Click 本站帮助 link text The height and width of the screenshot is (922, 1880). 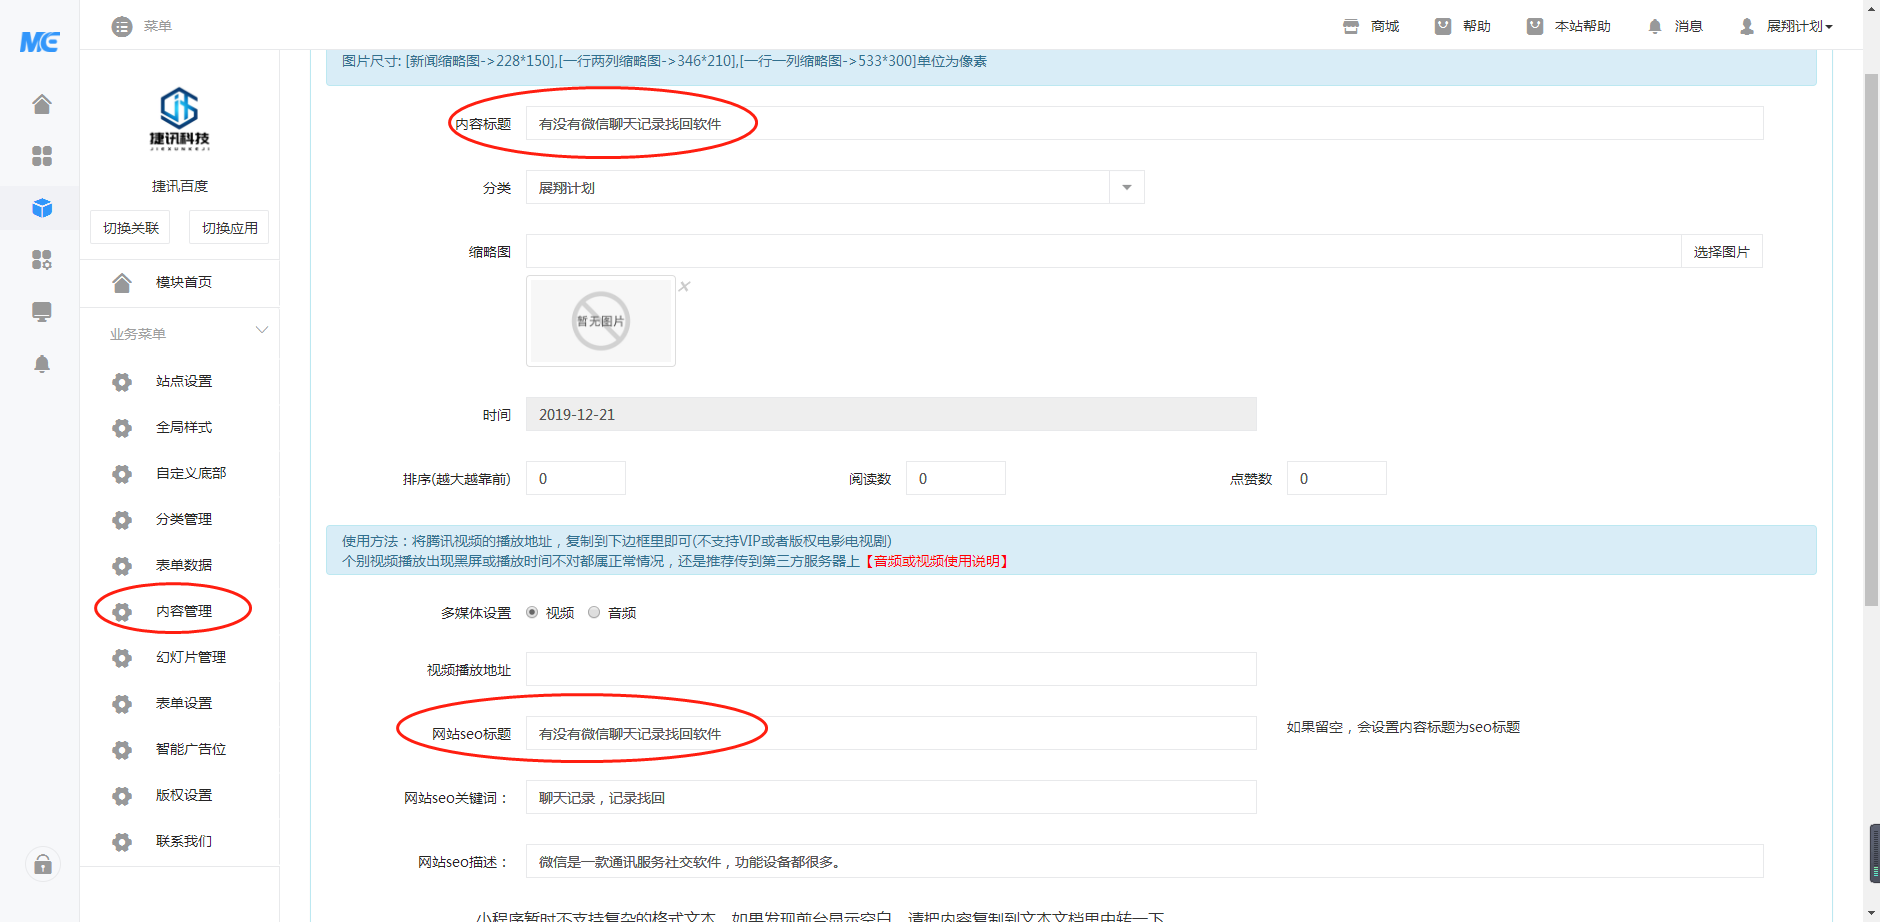coord(1583,26)
